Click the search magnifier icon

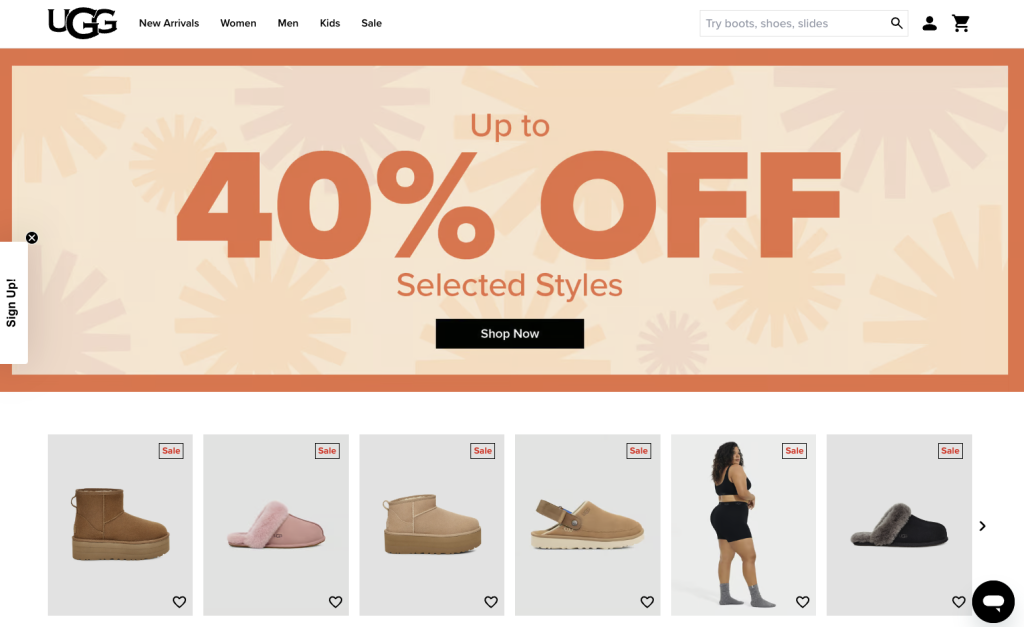(897, 24)
